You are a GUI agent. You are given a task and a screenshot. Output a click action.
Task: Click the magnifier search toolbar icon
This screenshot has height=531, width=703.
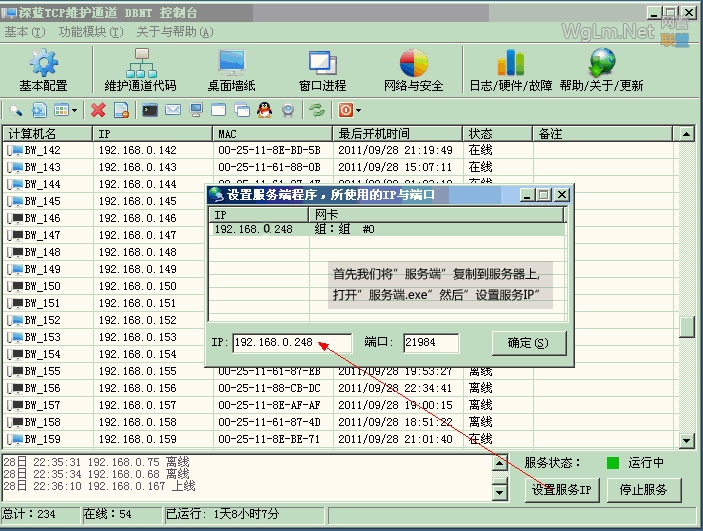(x=17, y=110)
